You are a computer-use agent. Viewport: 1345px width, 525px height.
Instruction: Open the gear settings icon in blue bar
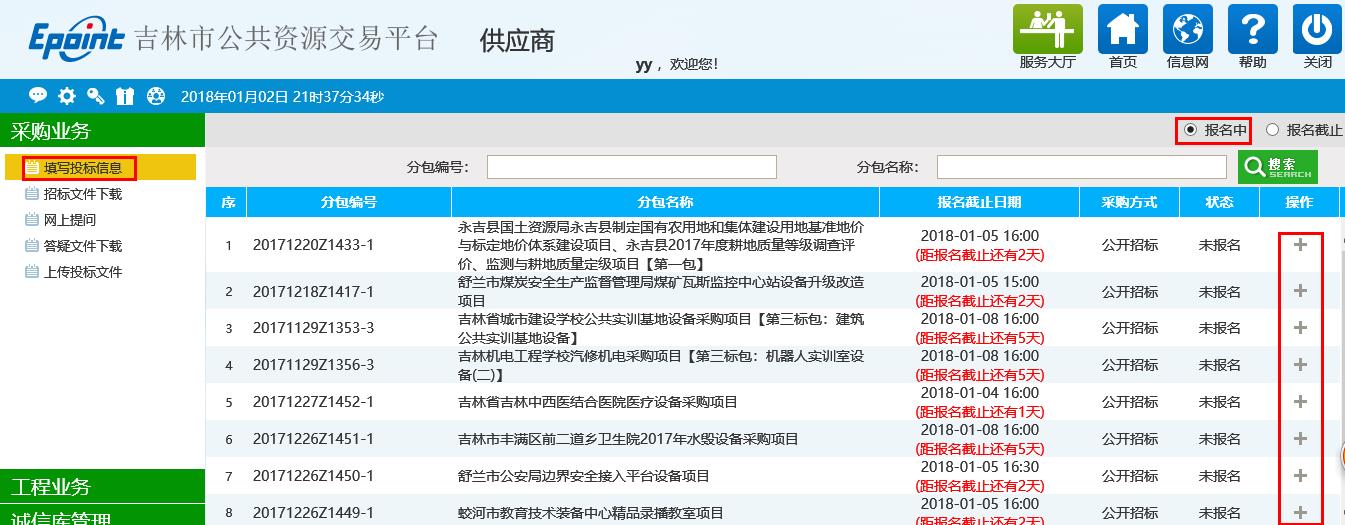67,96
